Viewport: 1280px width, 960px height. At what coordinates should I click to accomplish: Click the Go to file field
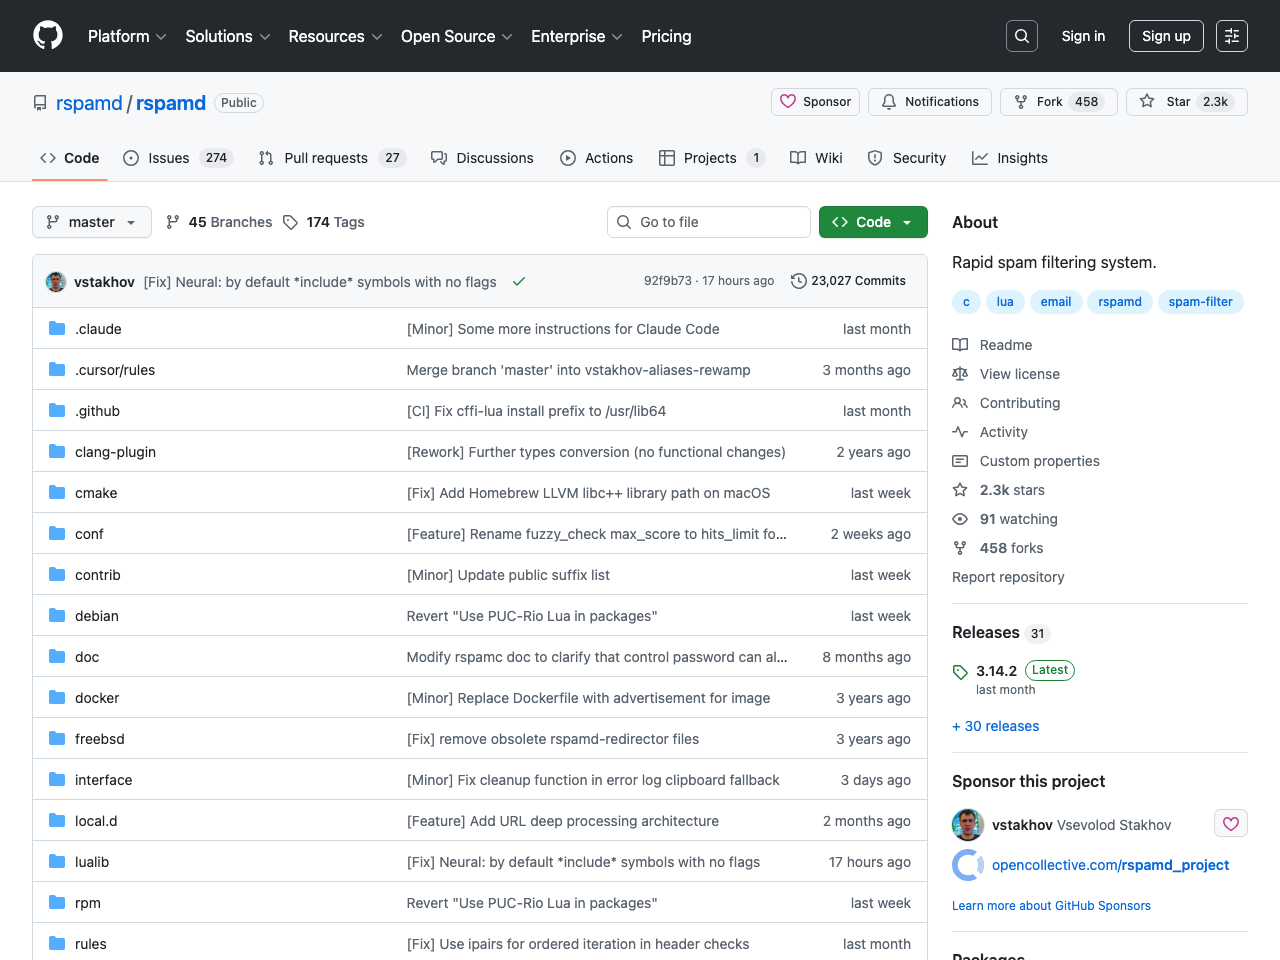708,221
